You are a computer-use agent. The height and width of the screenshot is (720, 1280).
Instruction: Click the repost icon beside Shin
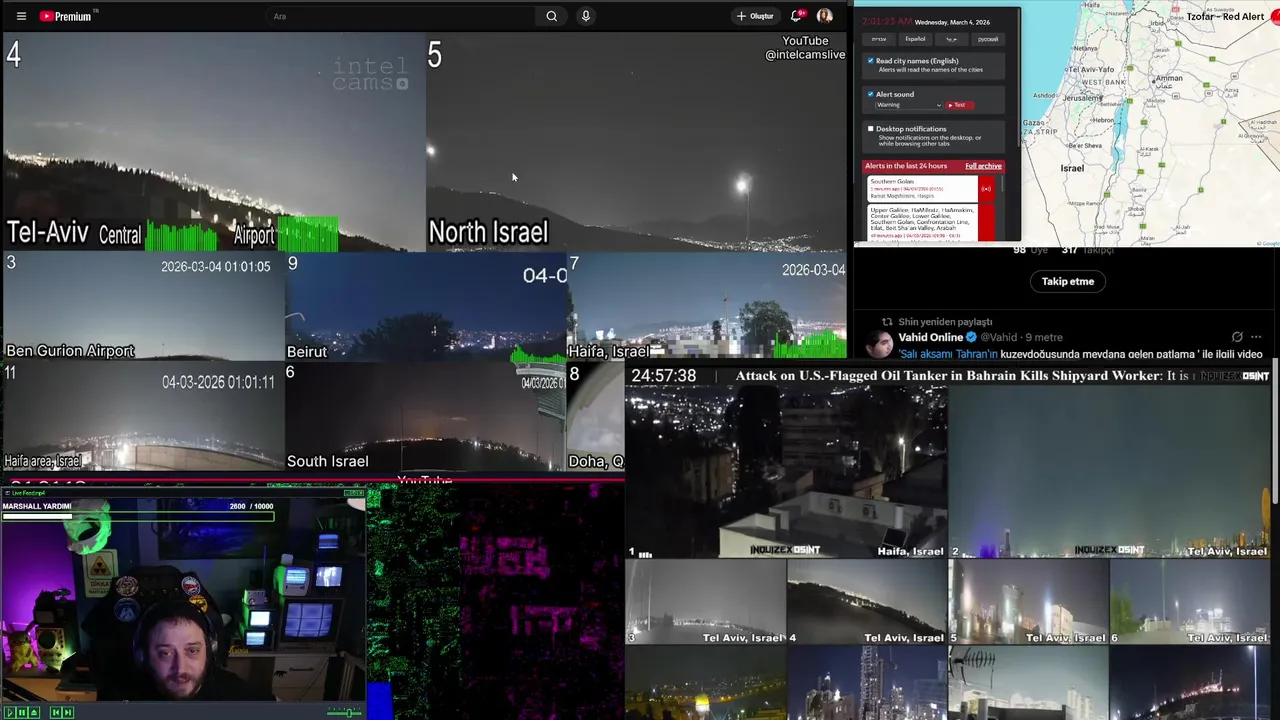(x=886, y=322)
